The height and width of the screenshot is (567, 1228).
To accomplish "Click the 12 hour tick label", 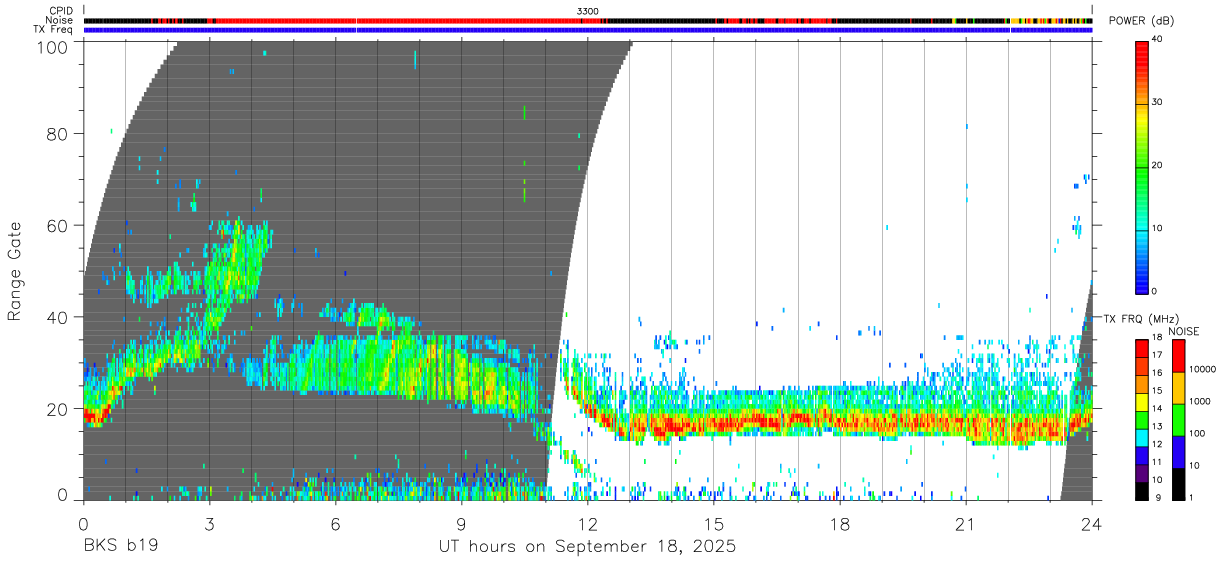I will click(x=588, y=525).
